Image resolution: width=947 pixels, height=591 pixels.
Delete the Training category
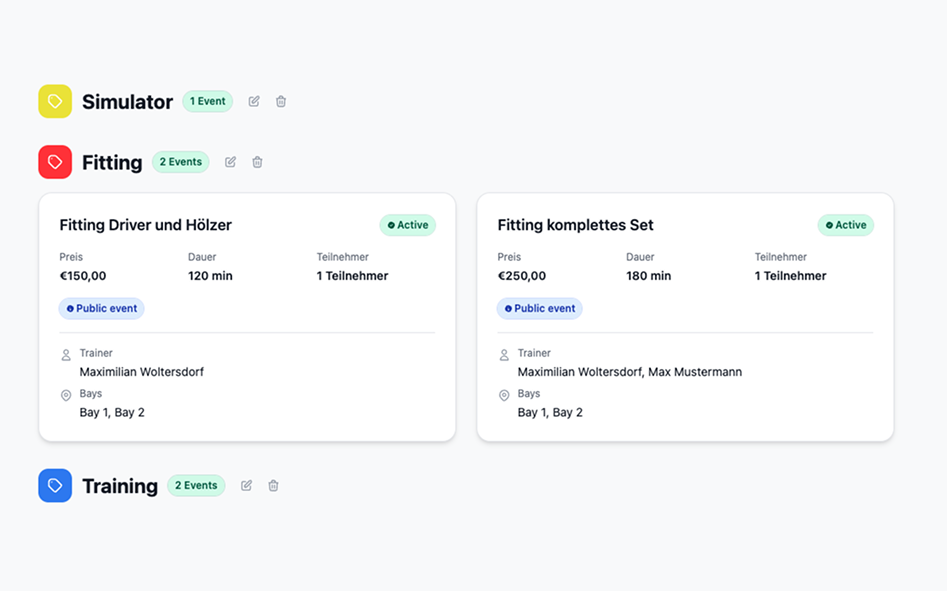click(x=274, y=485)
